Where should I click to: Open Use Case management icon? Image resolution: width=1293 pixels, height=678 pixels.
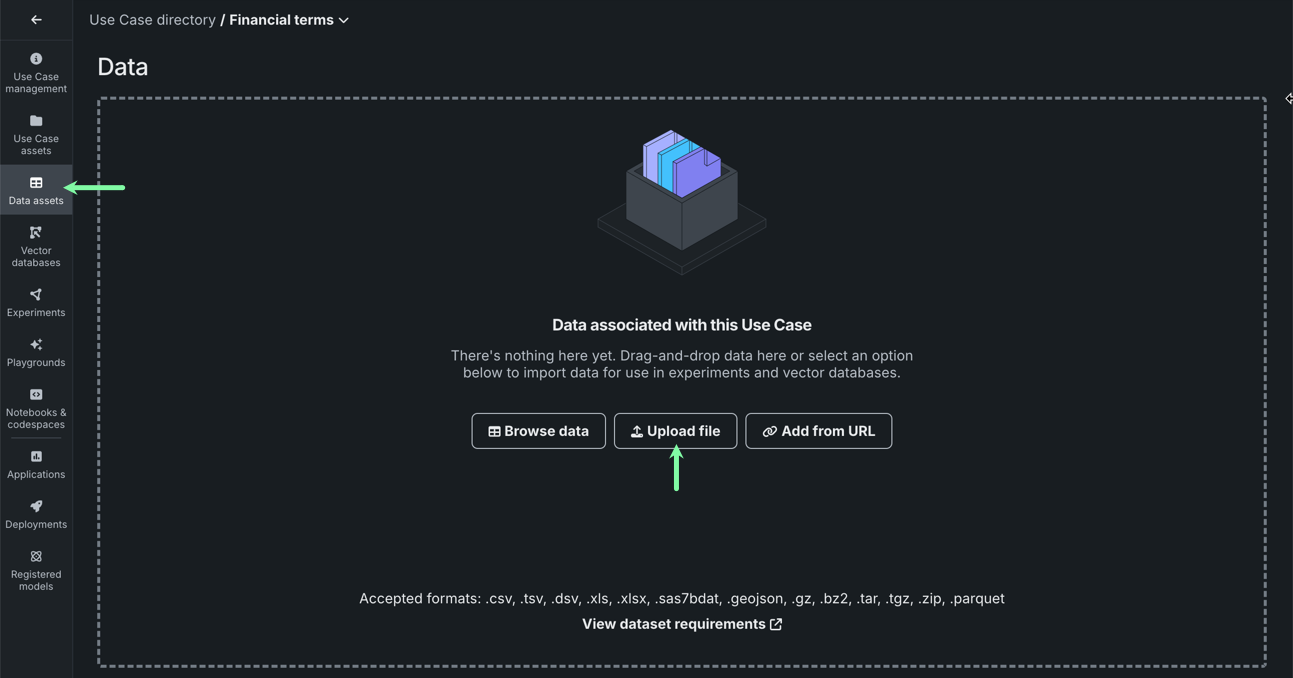(x=36, y=59)
